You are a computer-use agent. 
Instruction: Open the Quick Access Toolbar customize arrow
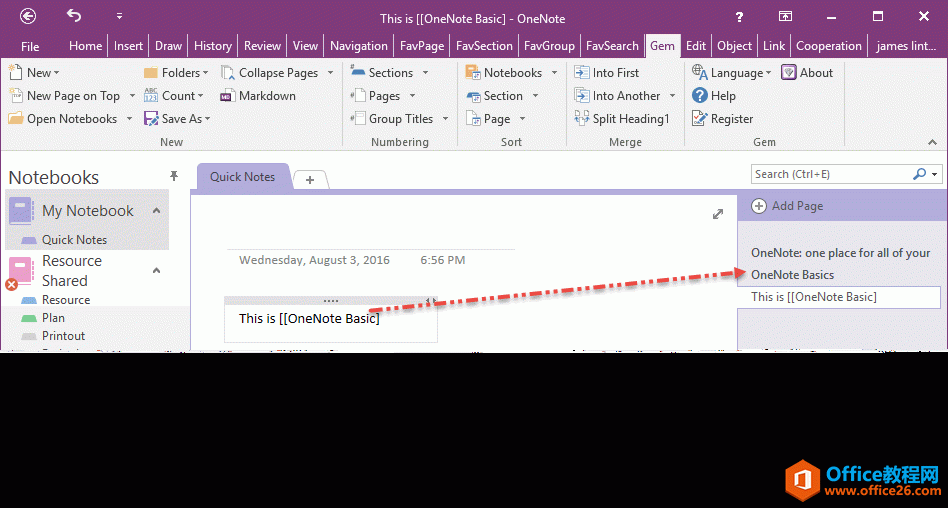pyautogui.click(x=119, y=16)
